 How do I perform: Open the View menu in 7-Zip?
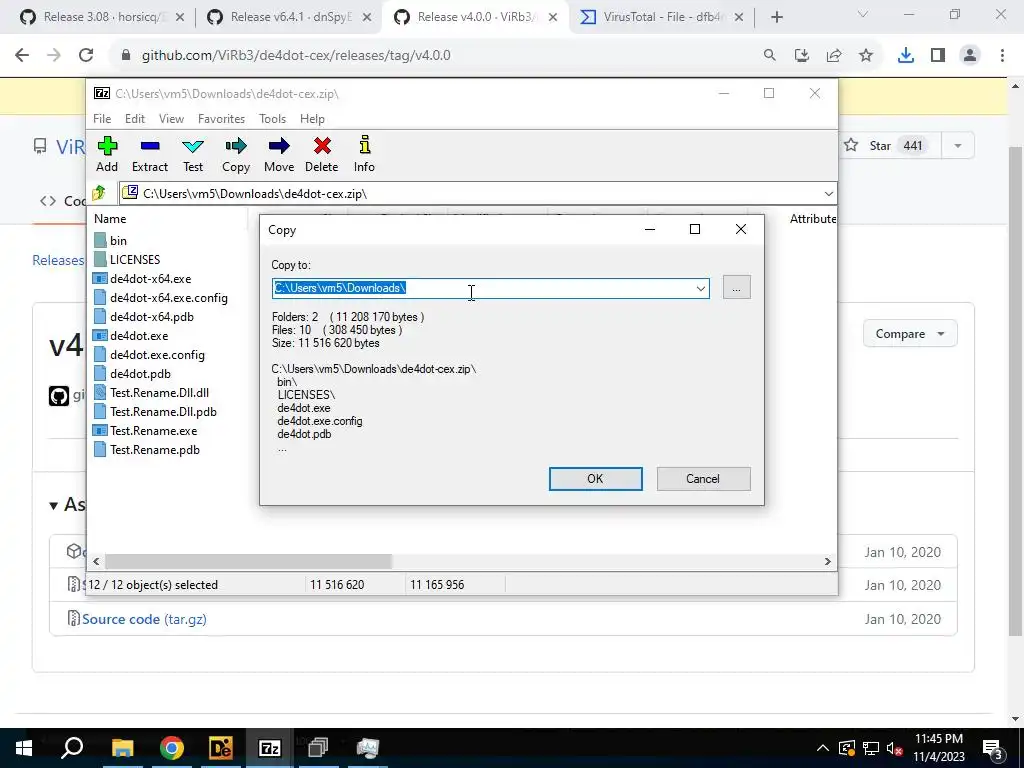(171, 119)
